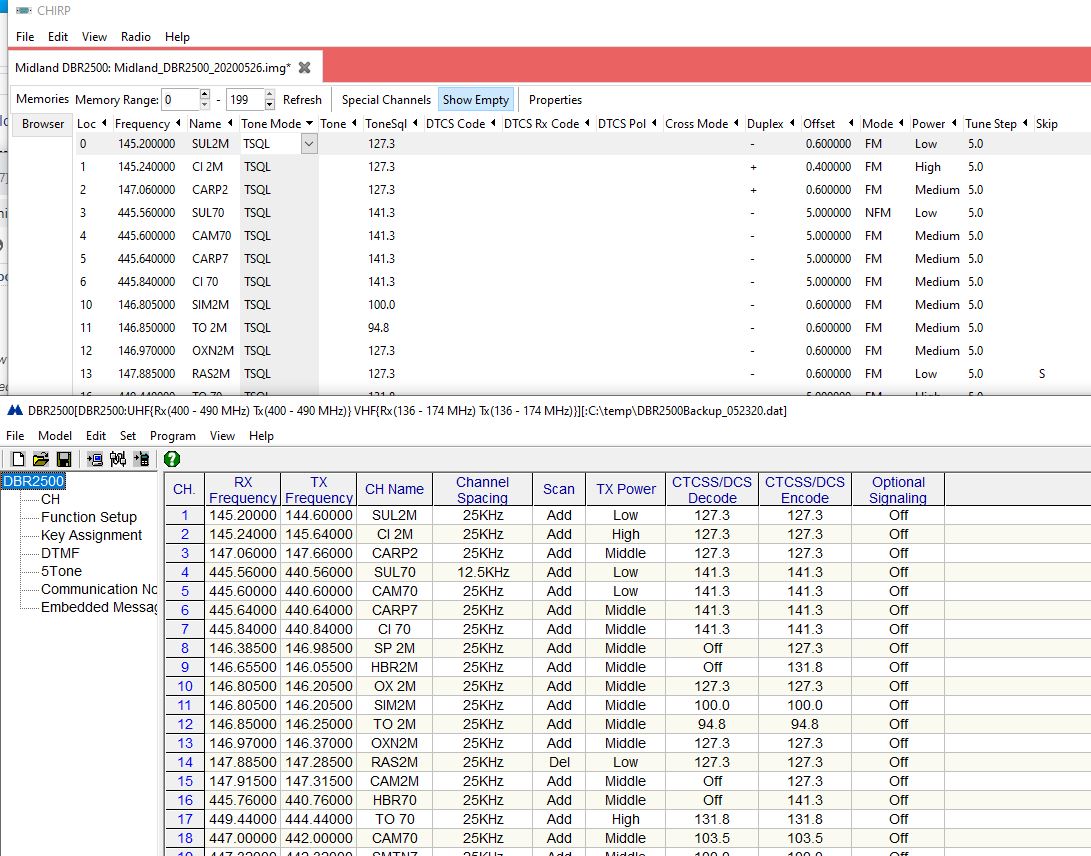Select channel 14 row header RAS2M
The height and width of the screenshot is (856, 1091).
click(184, 762)
